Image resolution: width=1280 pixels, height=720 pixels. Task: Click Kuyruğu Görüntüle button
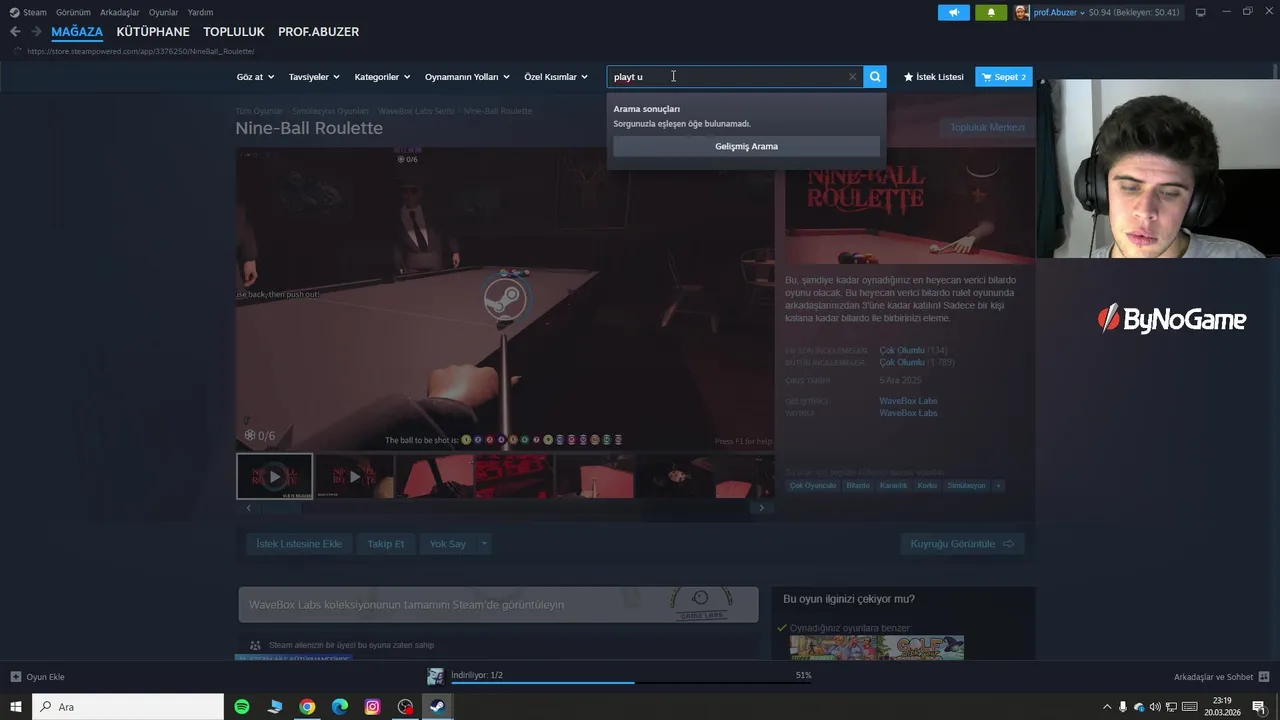pos(962,544)
